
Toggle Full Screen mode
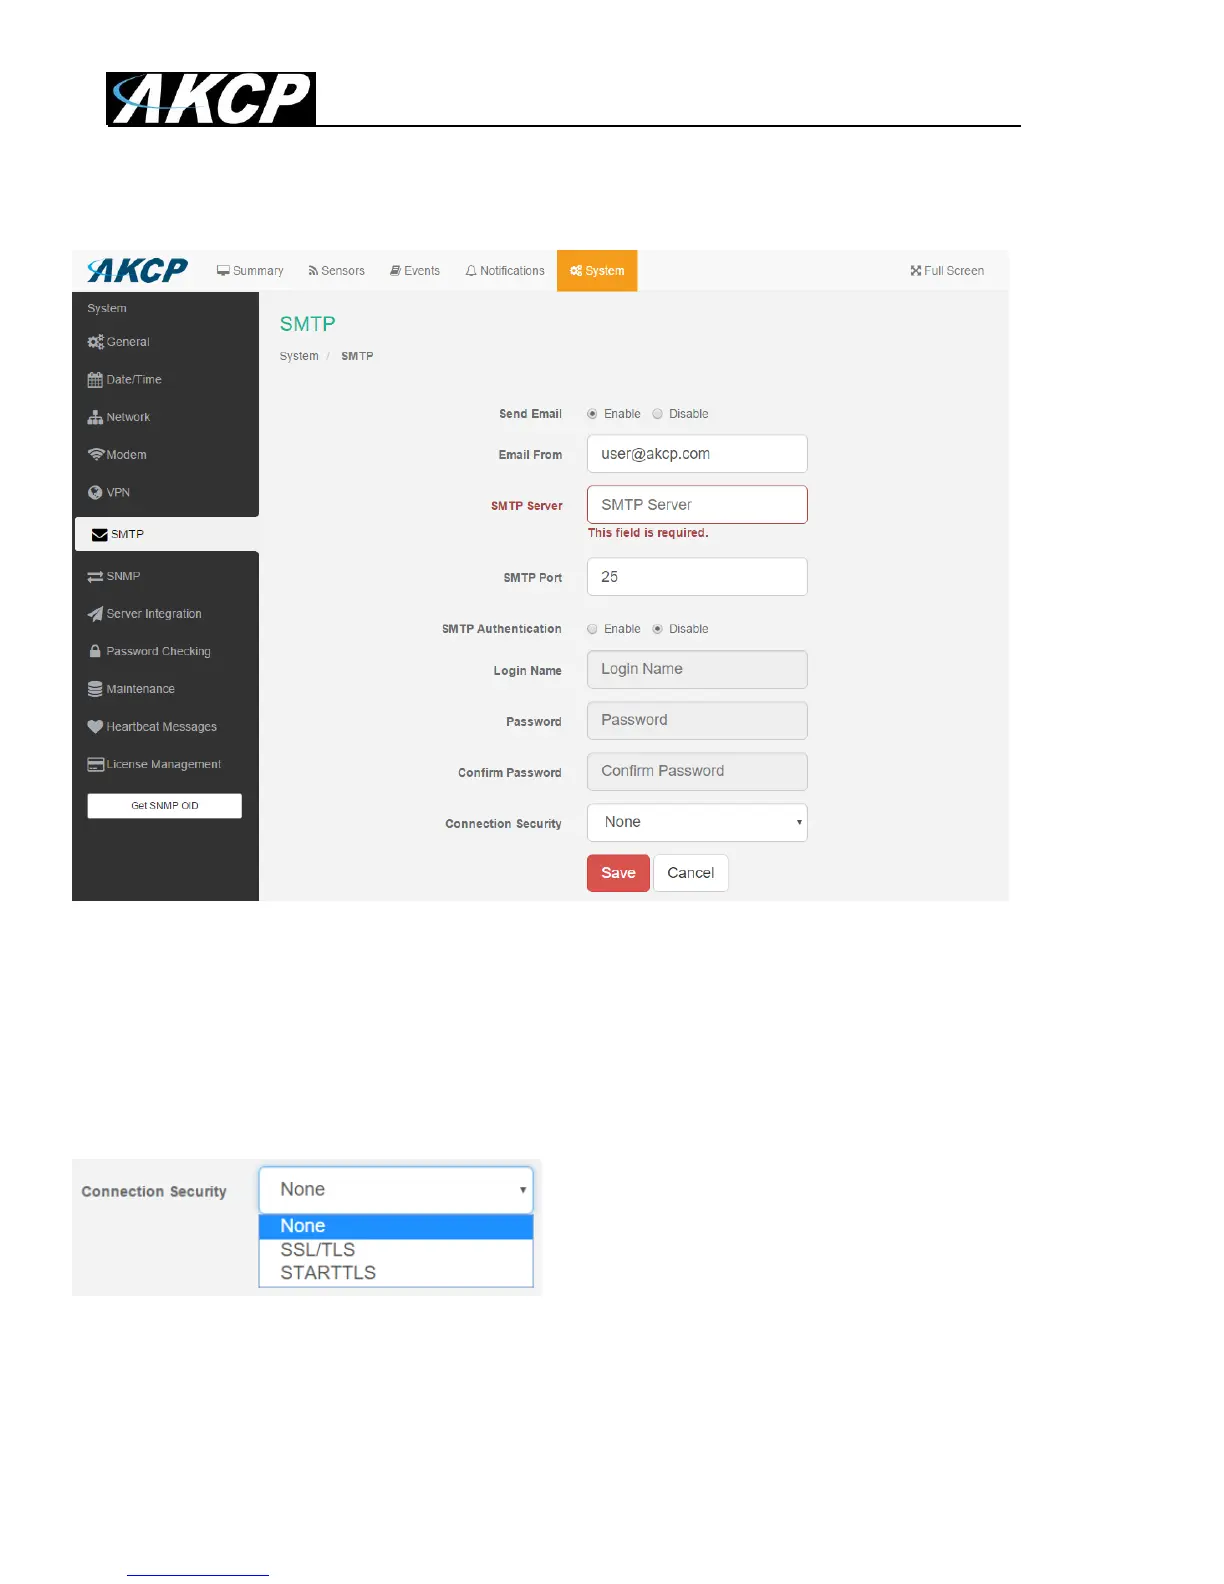coord(947,271)
